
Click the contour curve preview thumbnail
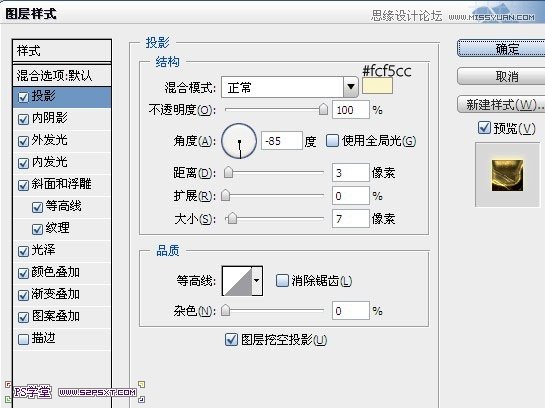tap(237, 280)
